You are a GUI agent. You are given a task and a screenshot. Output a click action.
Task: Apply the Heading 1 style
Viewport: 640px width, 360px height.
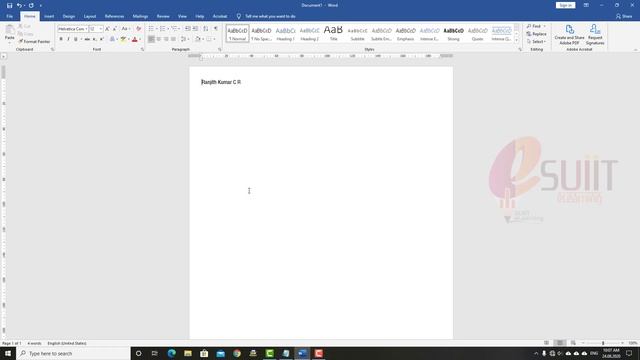(285, 33)
